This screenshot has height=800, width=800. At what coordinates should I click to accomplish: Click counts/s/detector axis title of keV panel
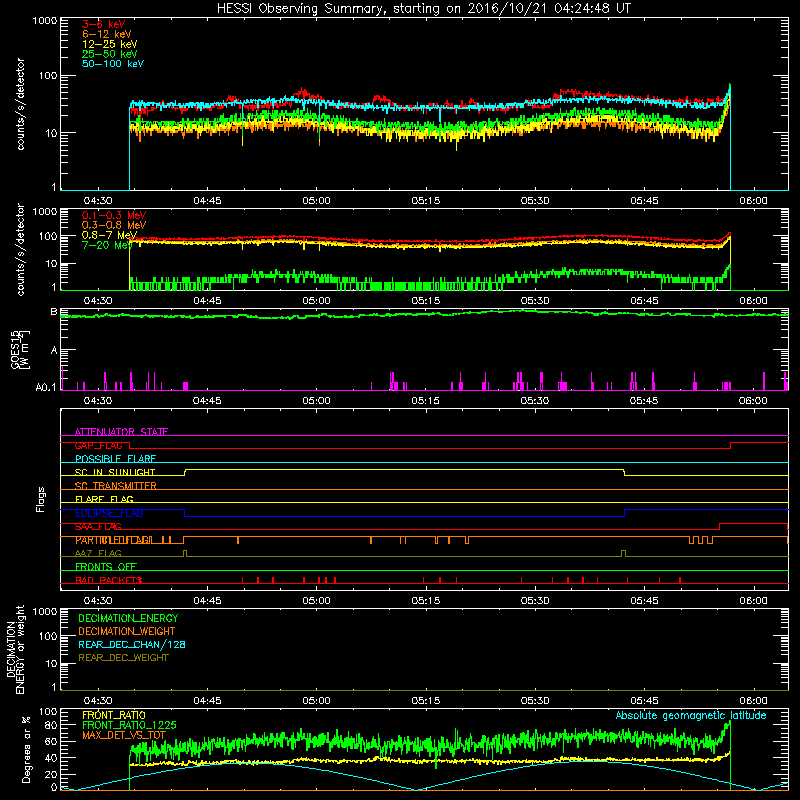point(20,104)
